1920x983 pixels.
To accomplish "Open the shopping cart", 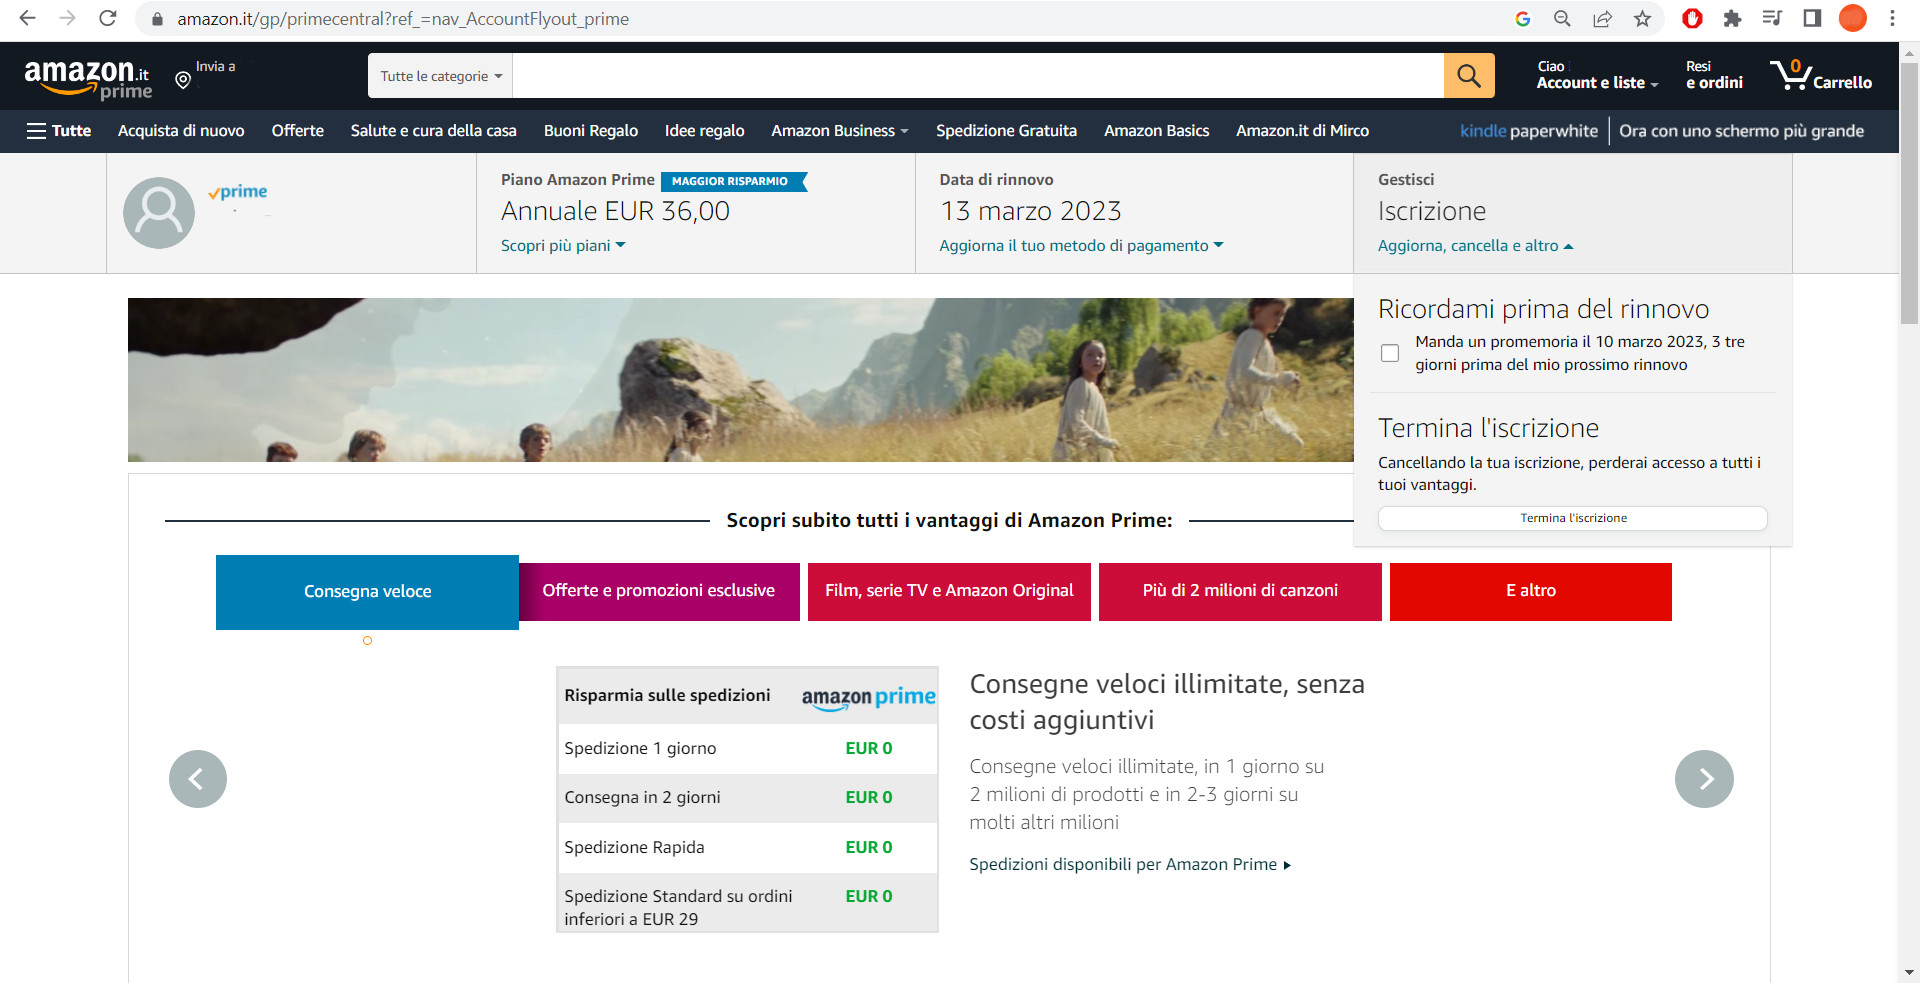I will pyautogui.click(x=1822, y=76).
